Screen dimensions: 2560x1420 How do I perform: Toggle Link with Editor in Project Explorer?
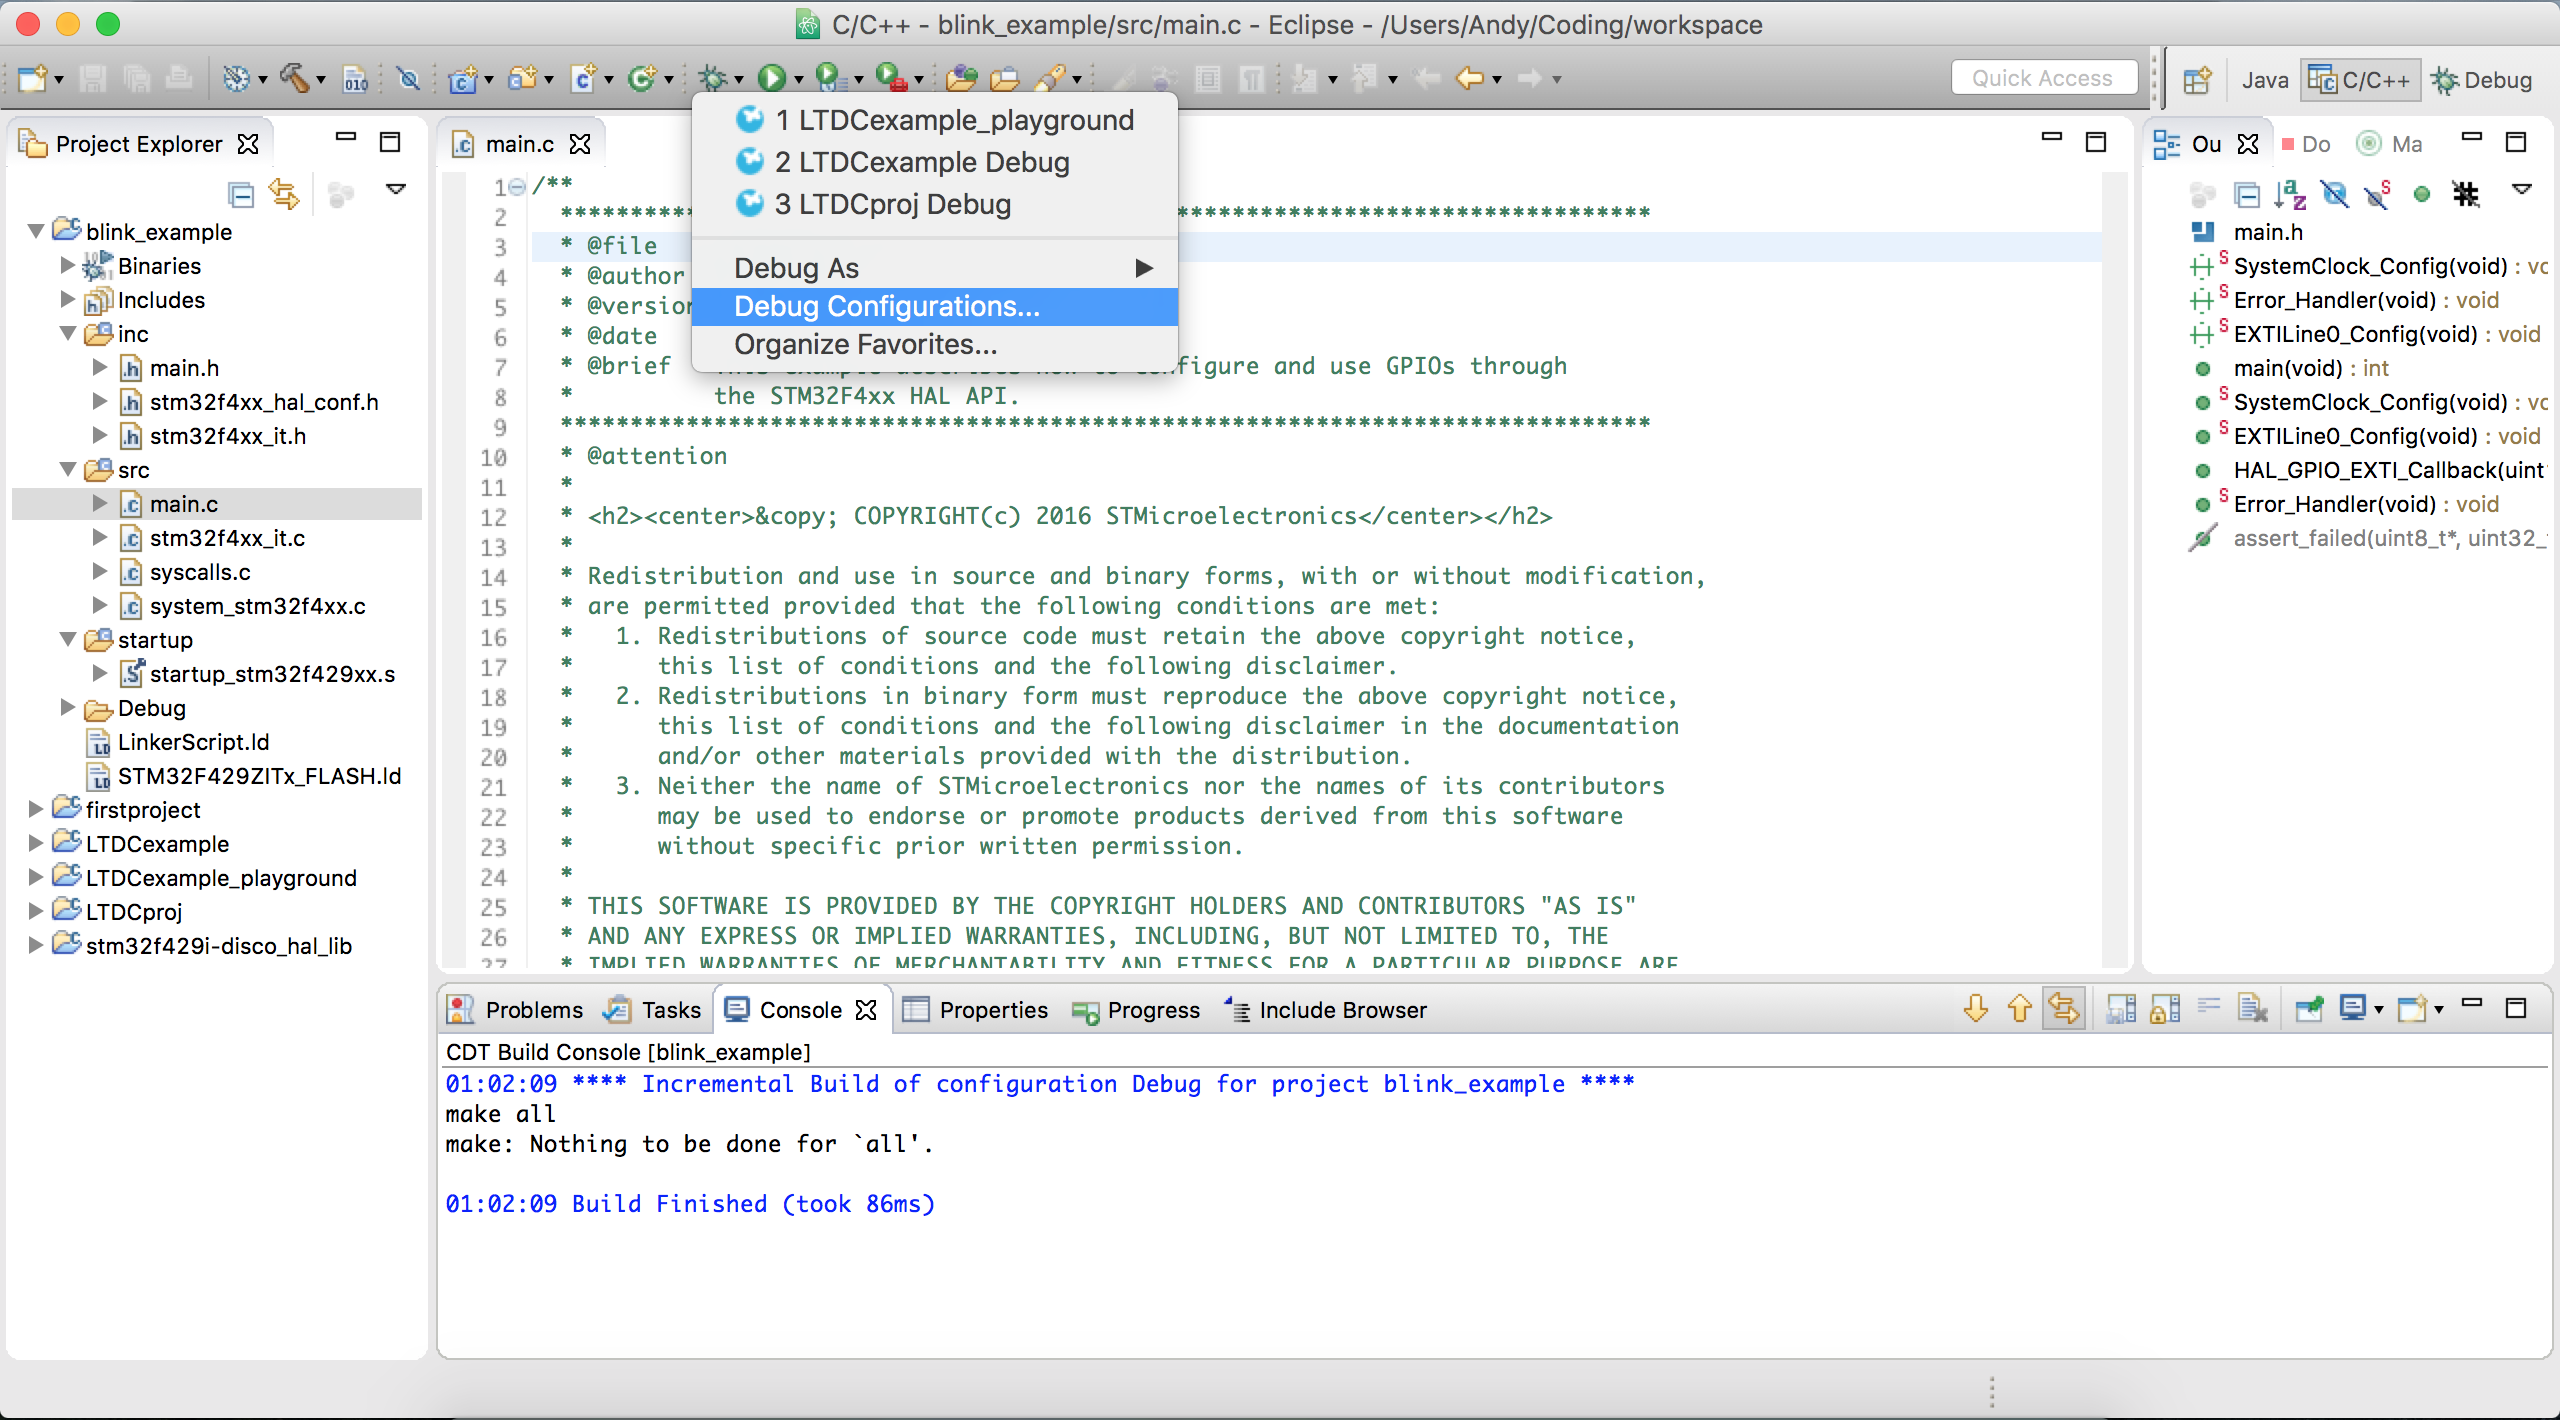pyautogui.click(x=284, y=194)
